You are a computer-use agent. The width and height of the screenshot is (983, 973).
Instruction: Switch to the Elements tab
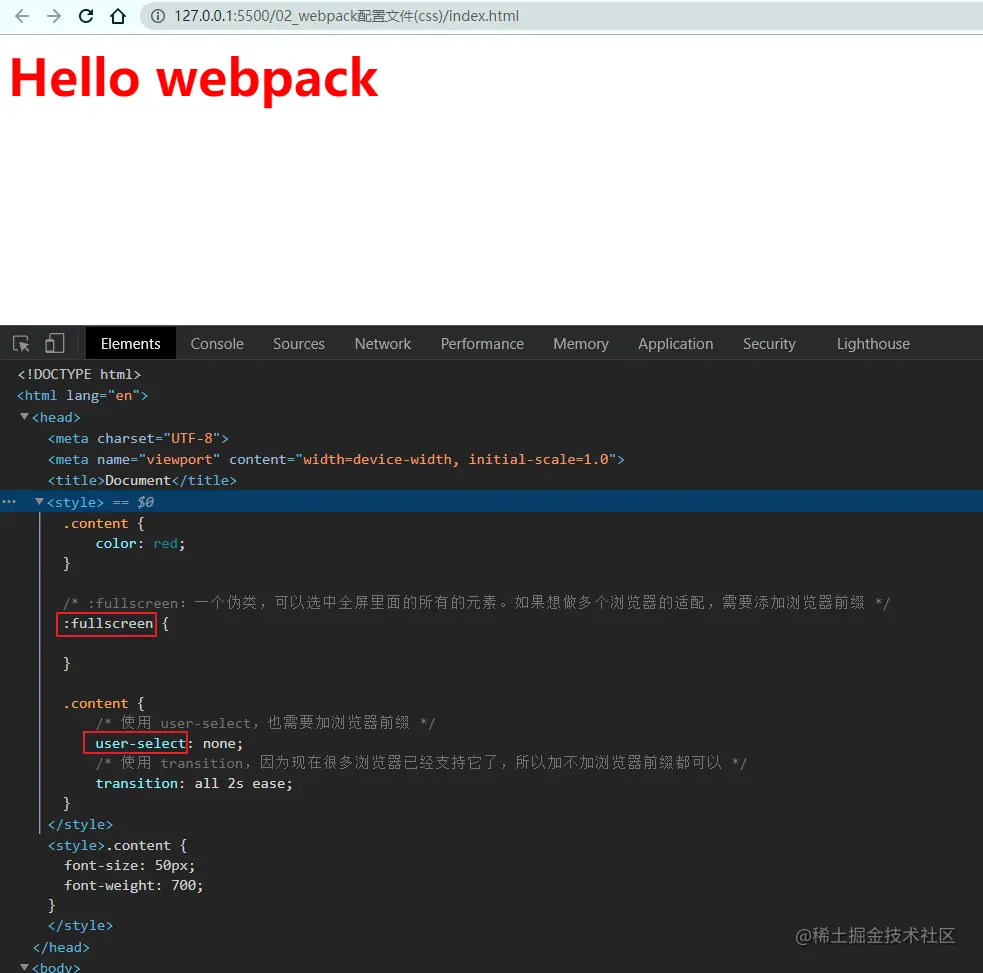pos(130,344)
